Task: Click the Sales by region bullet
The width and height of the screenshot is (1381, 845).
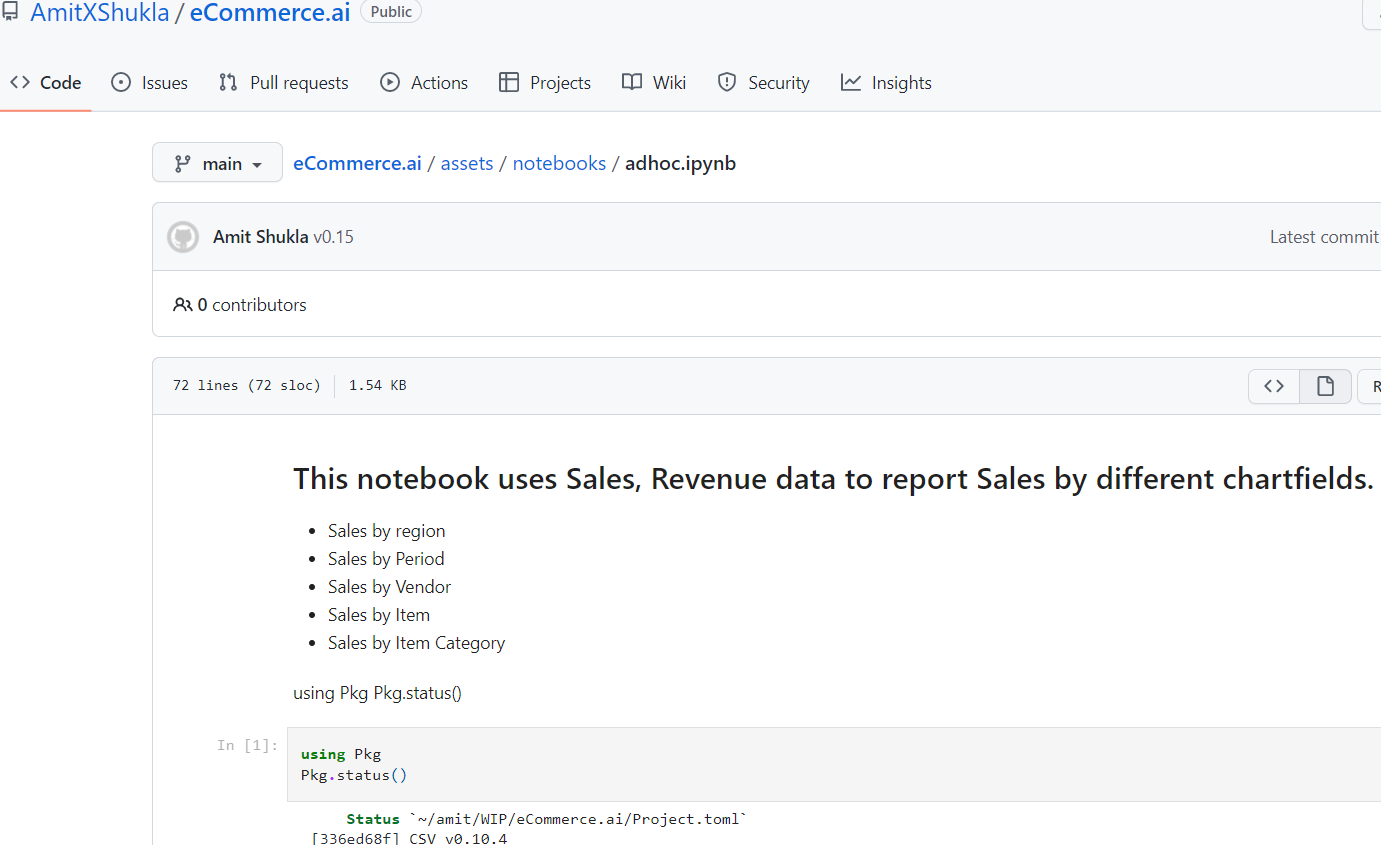Action: pos(387,531)
